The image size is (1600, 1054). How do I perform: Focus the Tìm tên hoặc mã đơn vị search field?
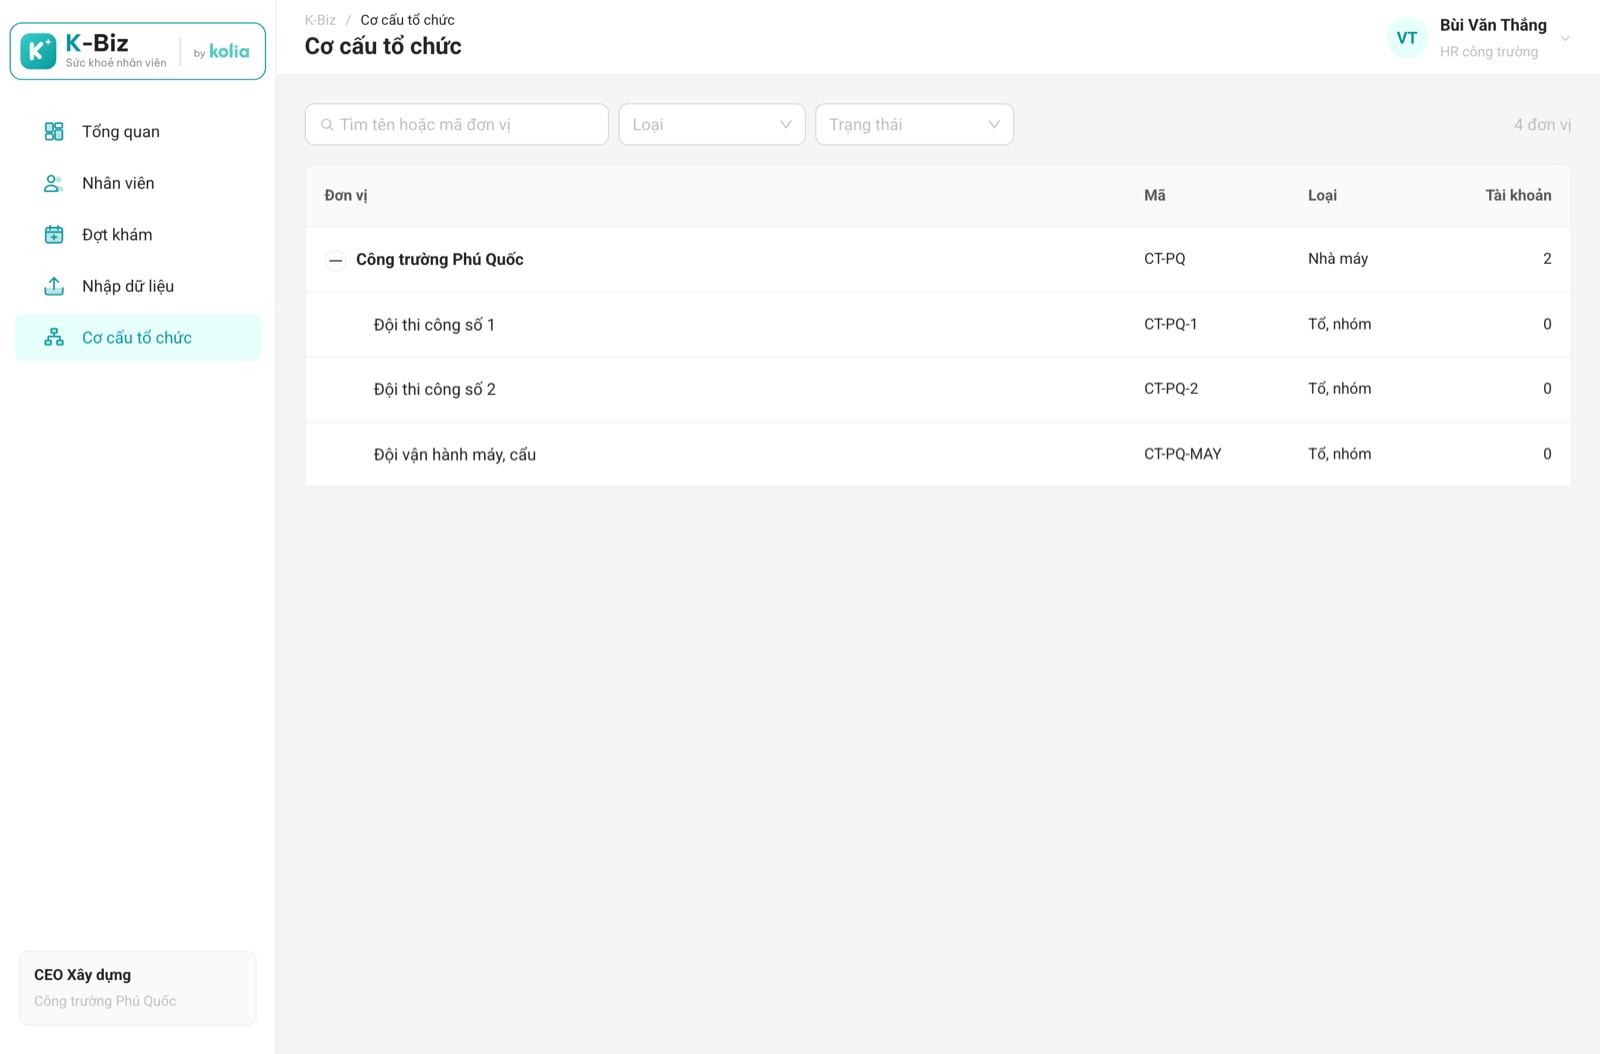click(457, 125)
